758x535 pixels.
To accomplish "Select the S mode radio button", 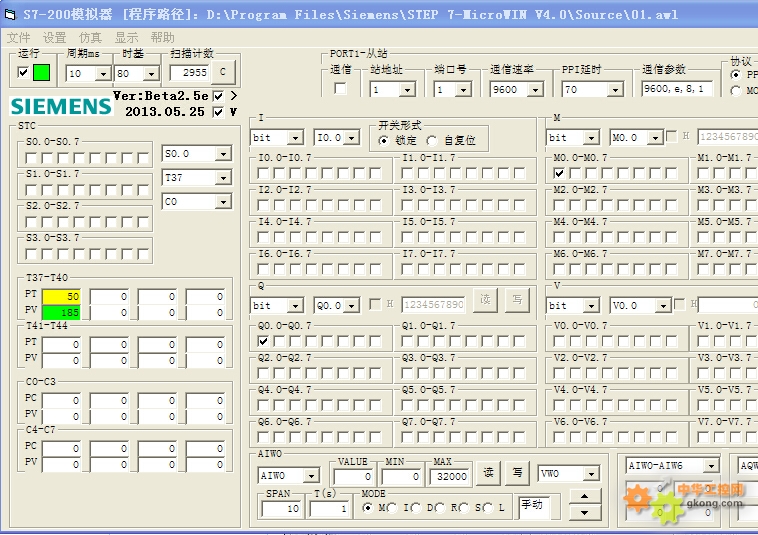I will click(x=464, y=507).
